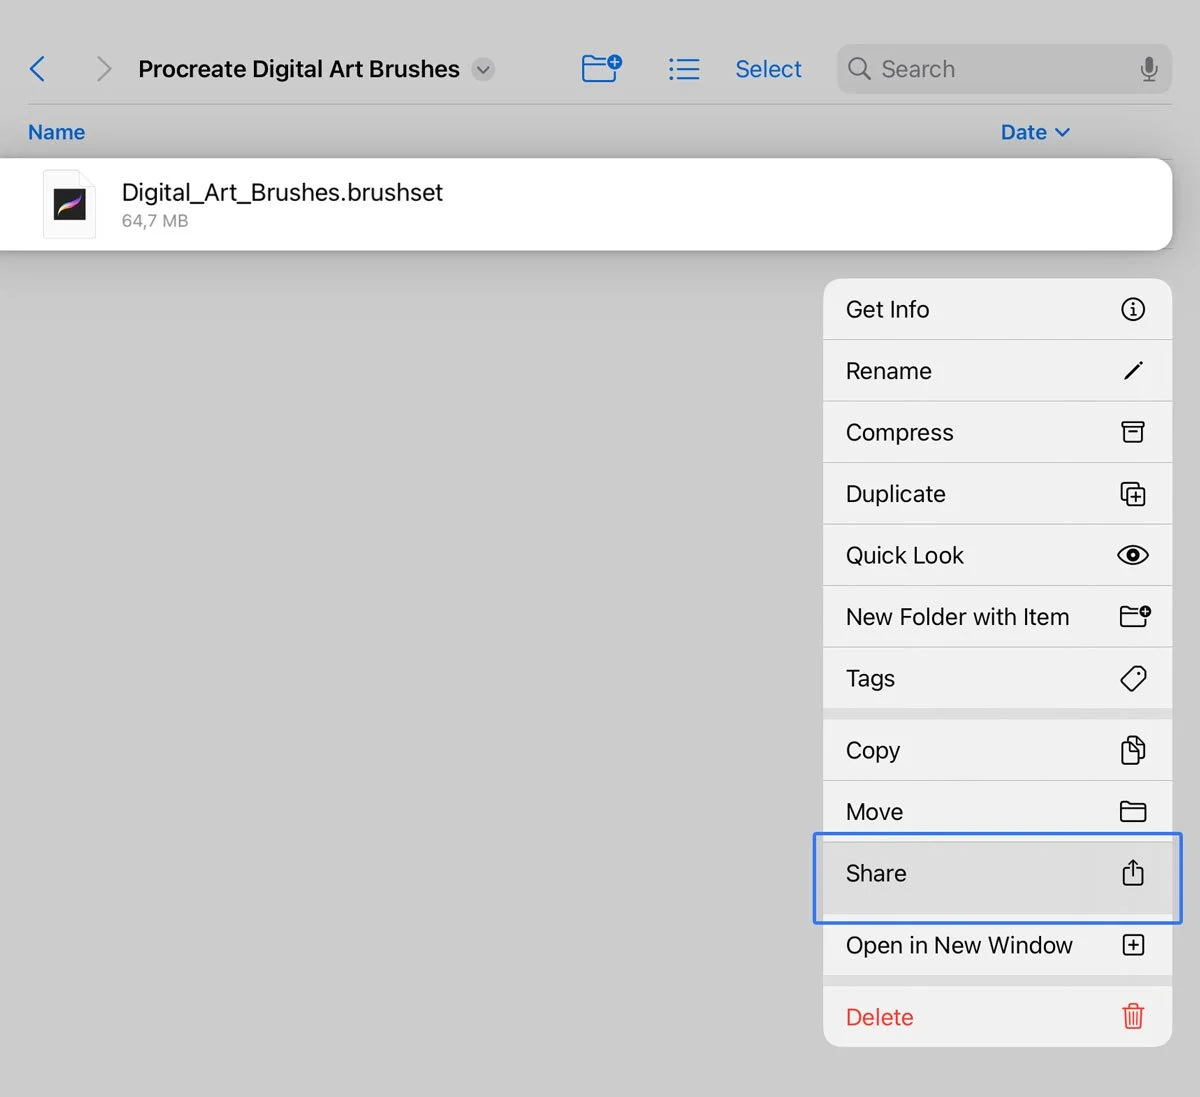
Task: Go back with the left chevron arrow
Action: click(38, 69)
